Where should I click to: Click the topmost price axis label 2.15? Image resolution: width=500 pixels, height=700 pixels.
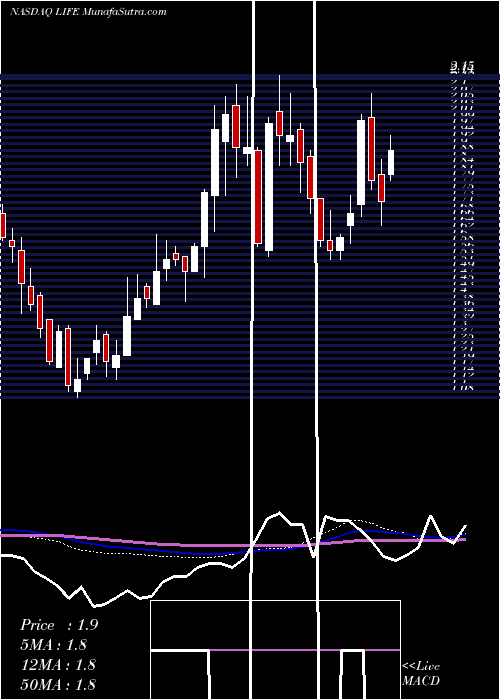[x=462, y=68]
